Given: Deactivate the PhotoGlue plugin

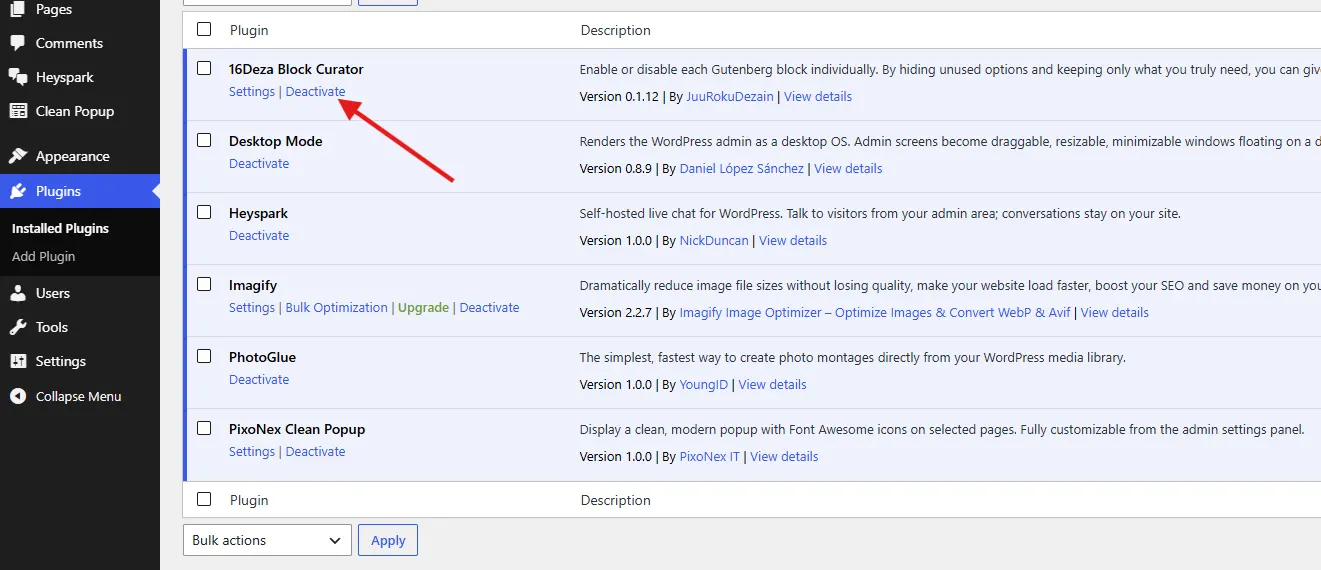Looking at the screenshot, I should pos(259,379).
